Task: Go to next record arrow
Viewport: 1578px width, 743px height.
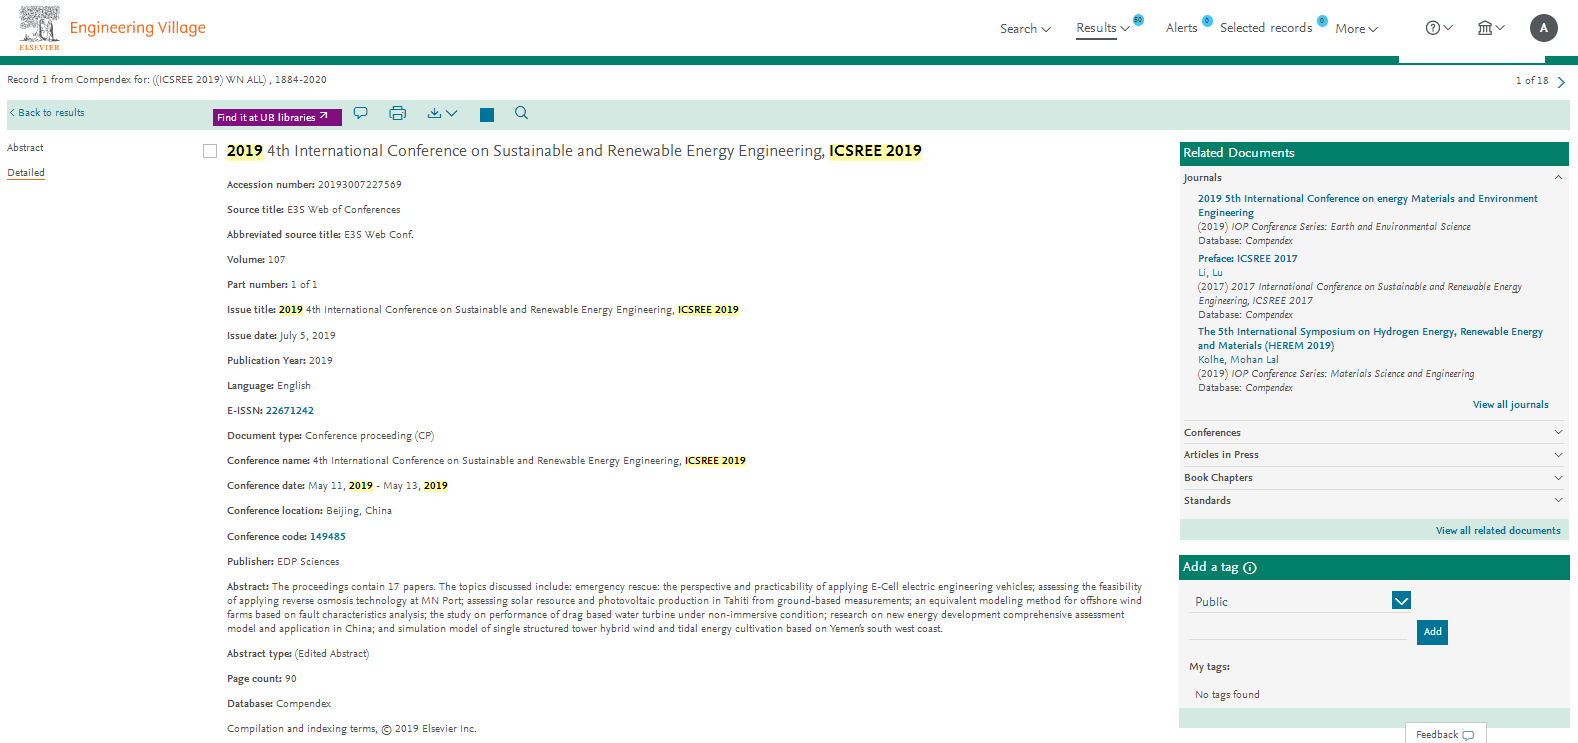Action: 1561,82
